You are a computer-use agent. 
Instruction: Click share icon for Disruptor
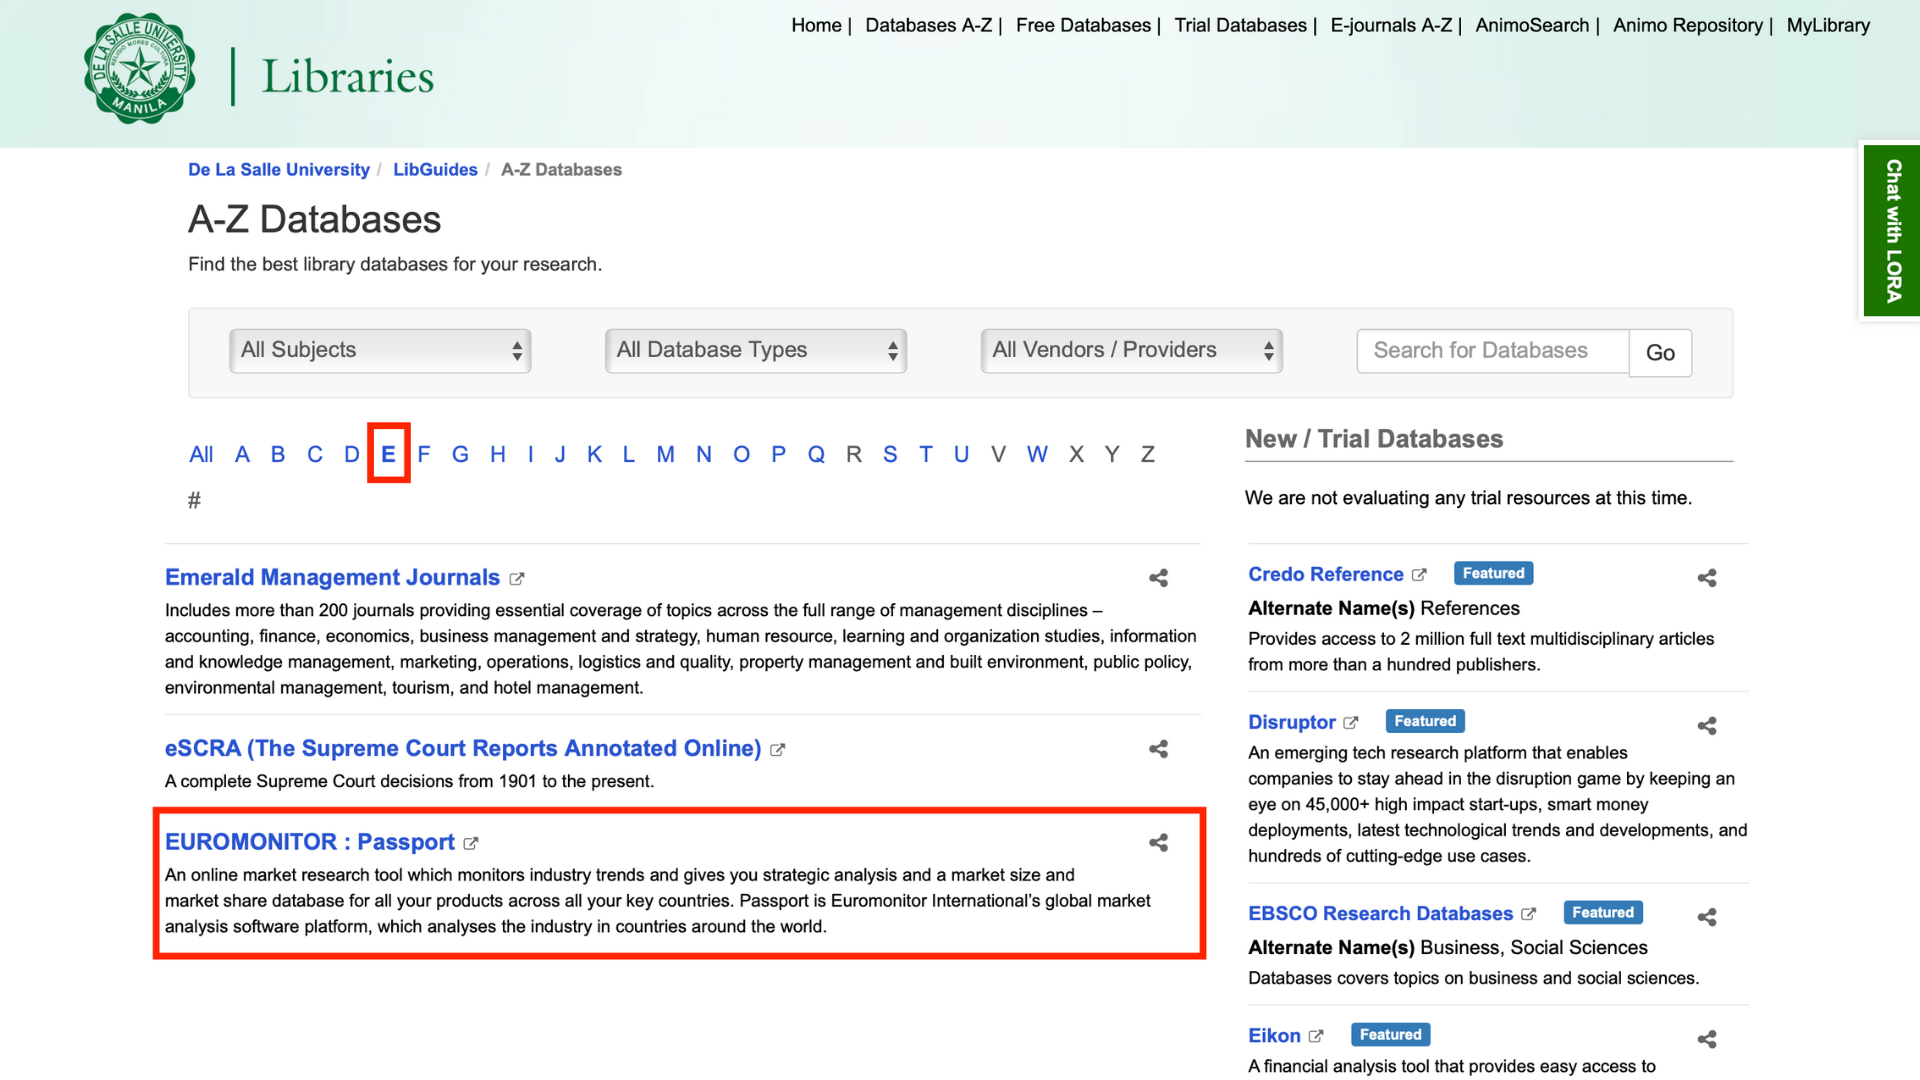point(1706,726)
